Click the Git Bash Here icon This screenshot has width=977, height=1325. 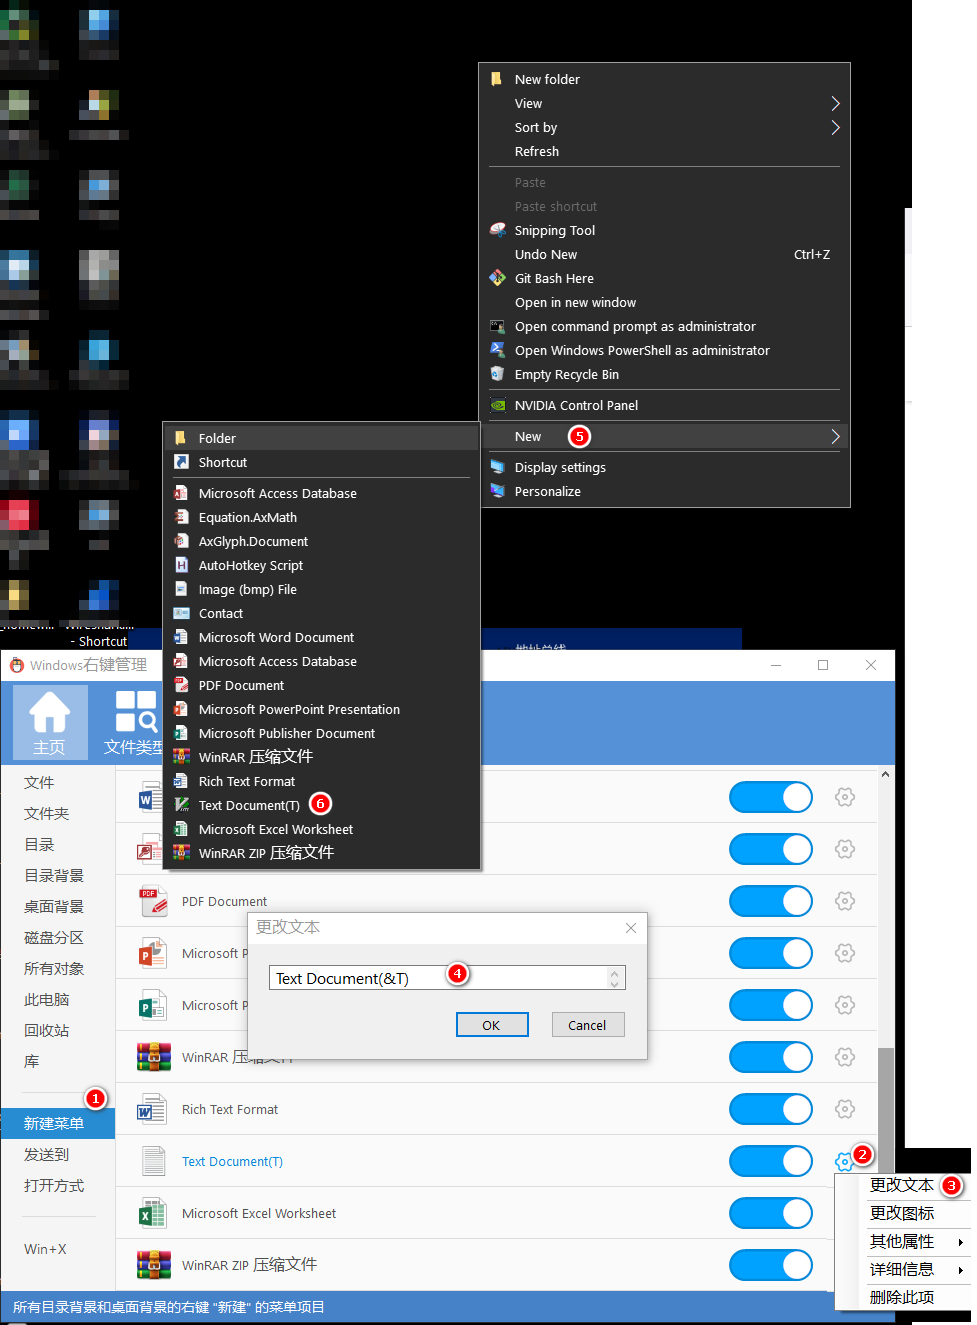tap(497, 278)
